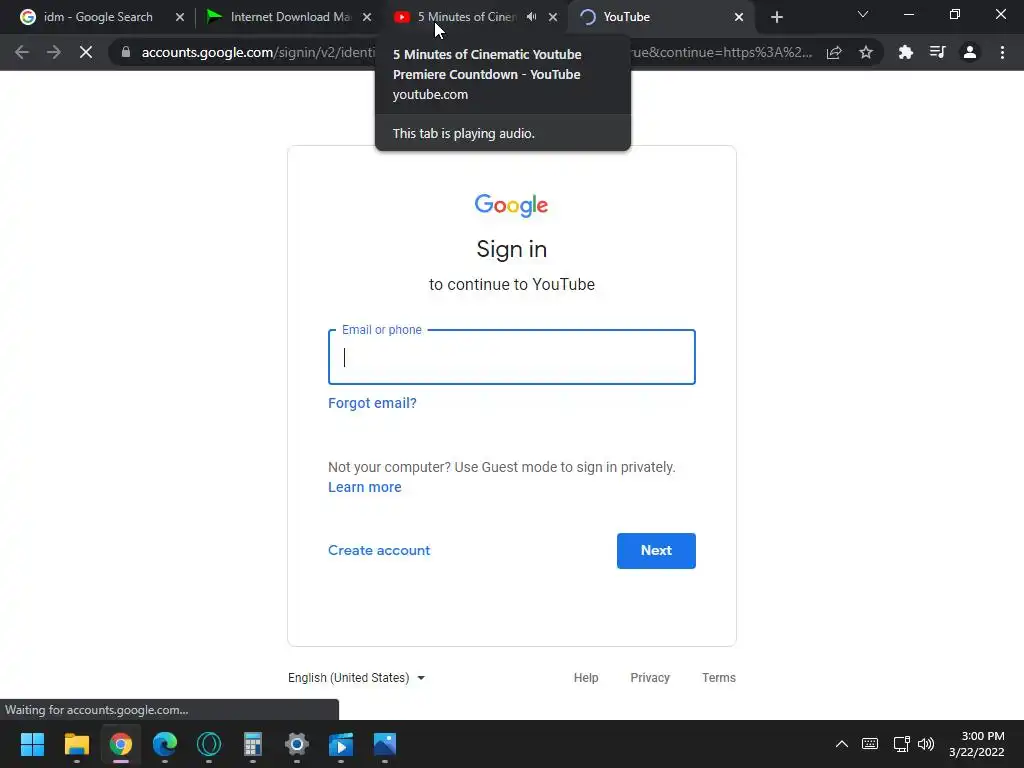Minimize the Chrome window
The height and width of the screenshot is (768, 1024).
point(908,14)
